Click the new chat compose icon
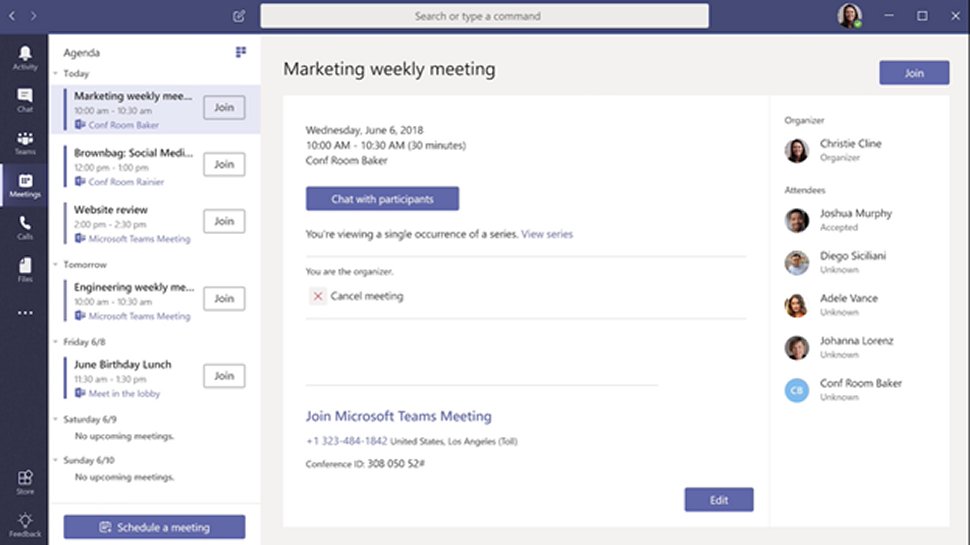The image size is (970, 545). tap(239, 16)
